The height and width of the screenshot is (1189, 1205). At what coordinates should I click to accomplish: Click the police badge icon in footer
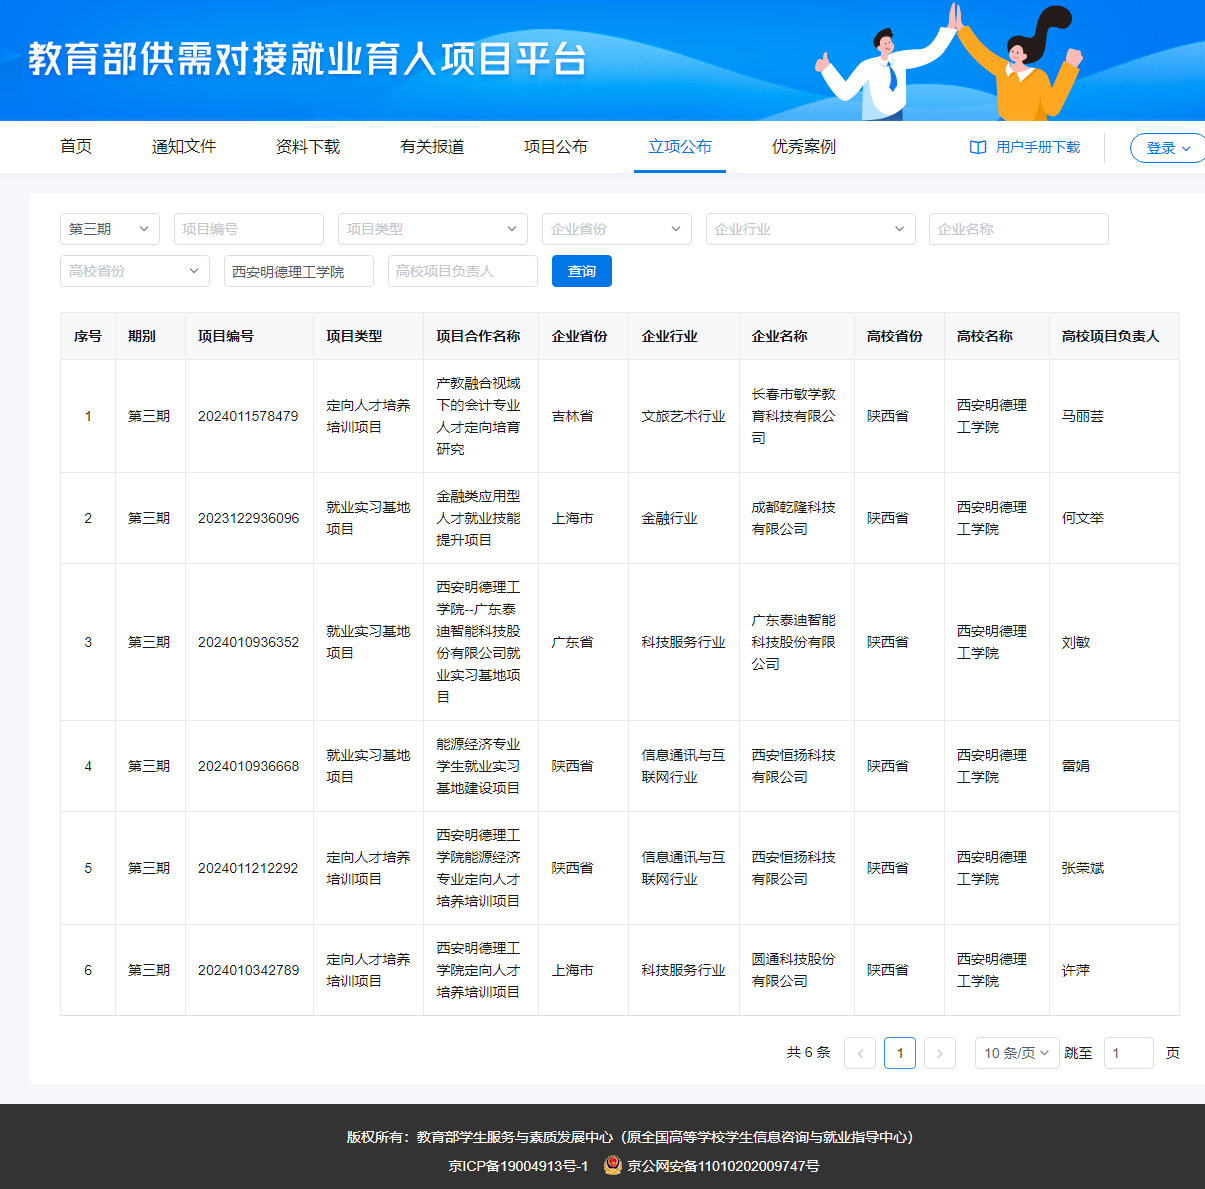coord(612,1165)
